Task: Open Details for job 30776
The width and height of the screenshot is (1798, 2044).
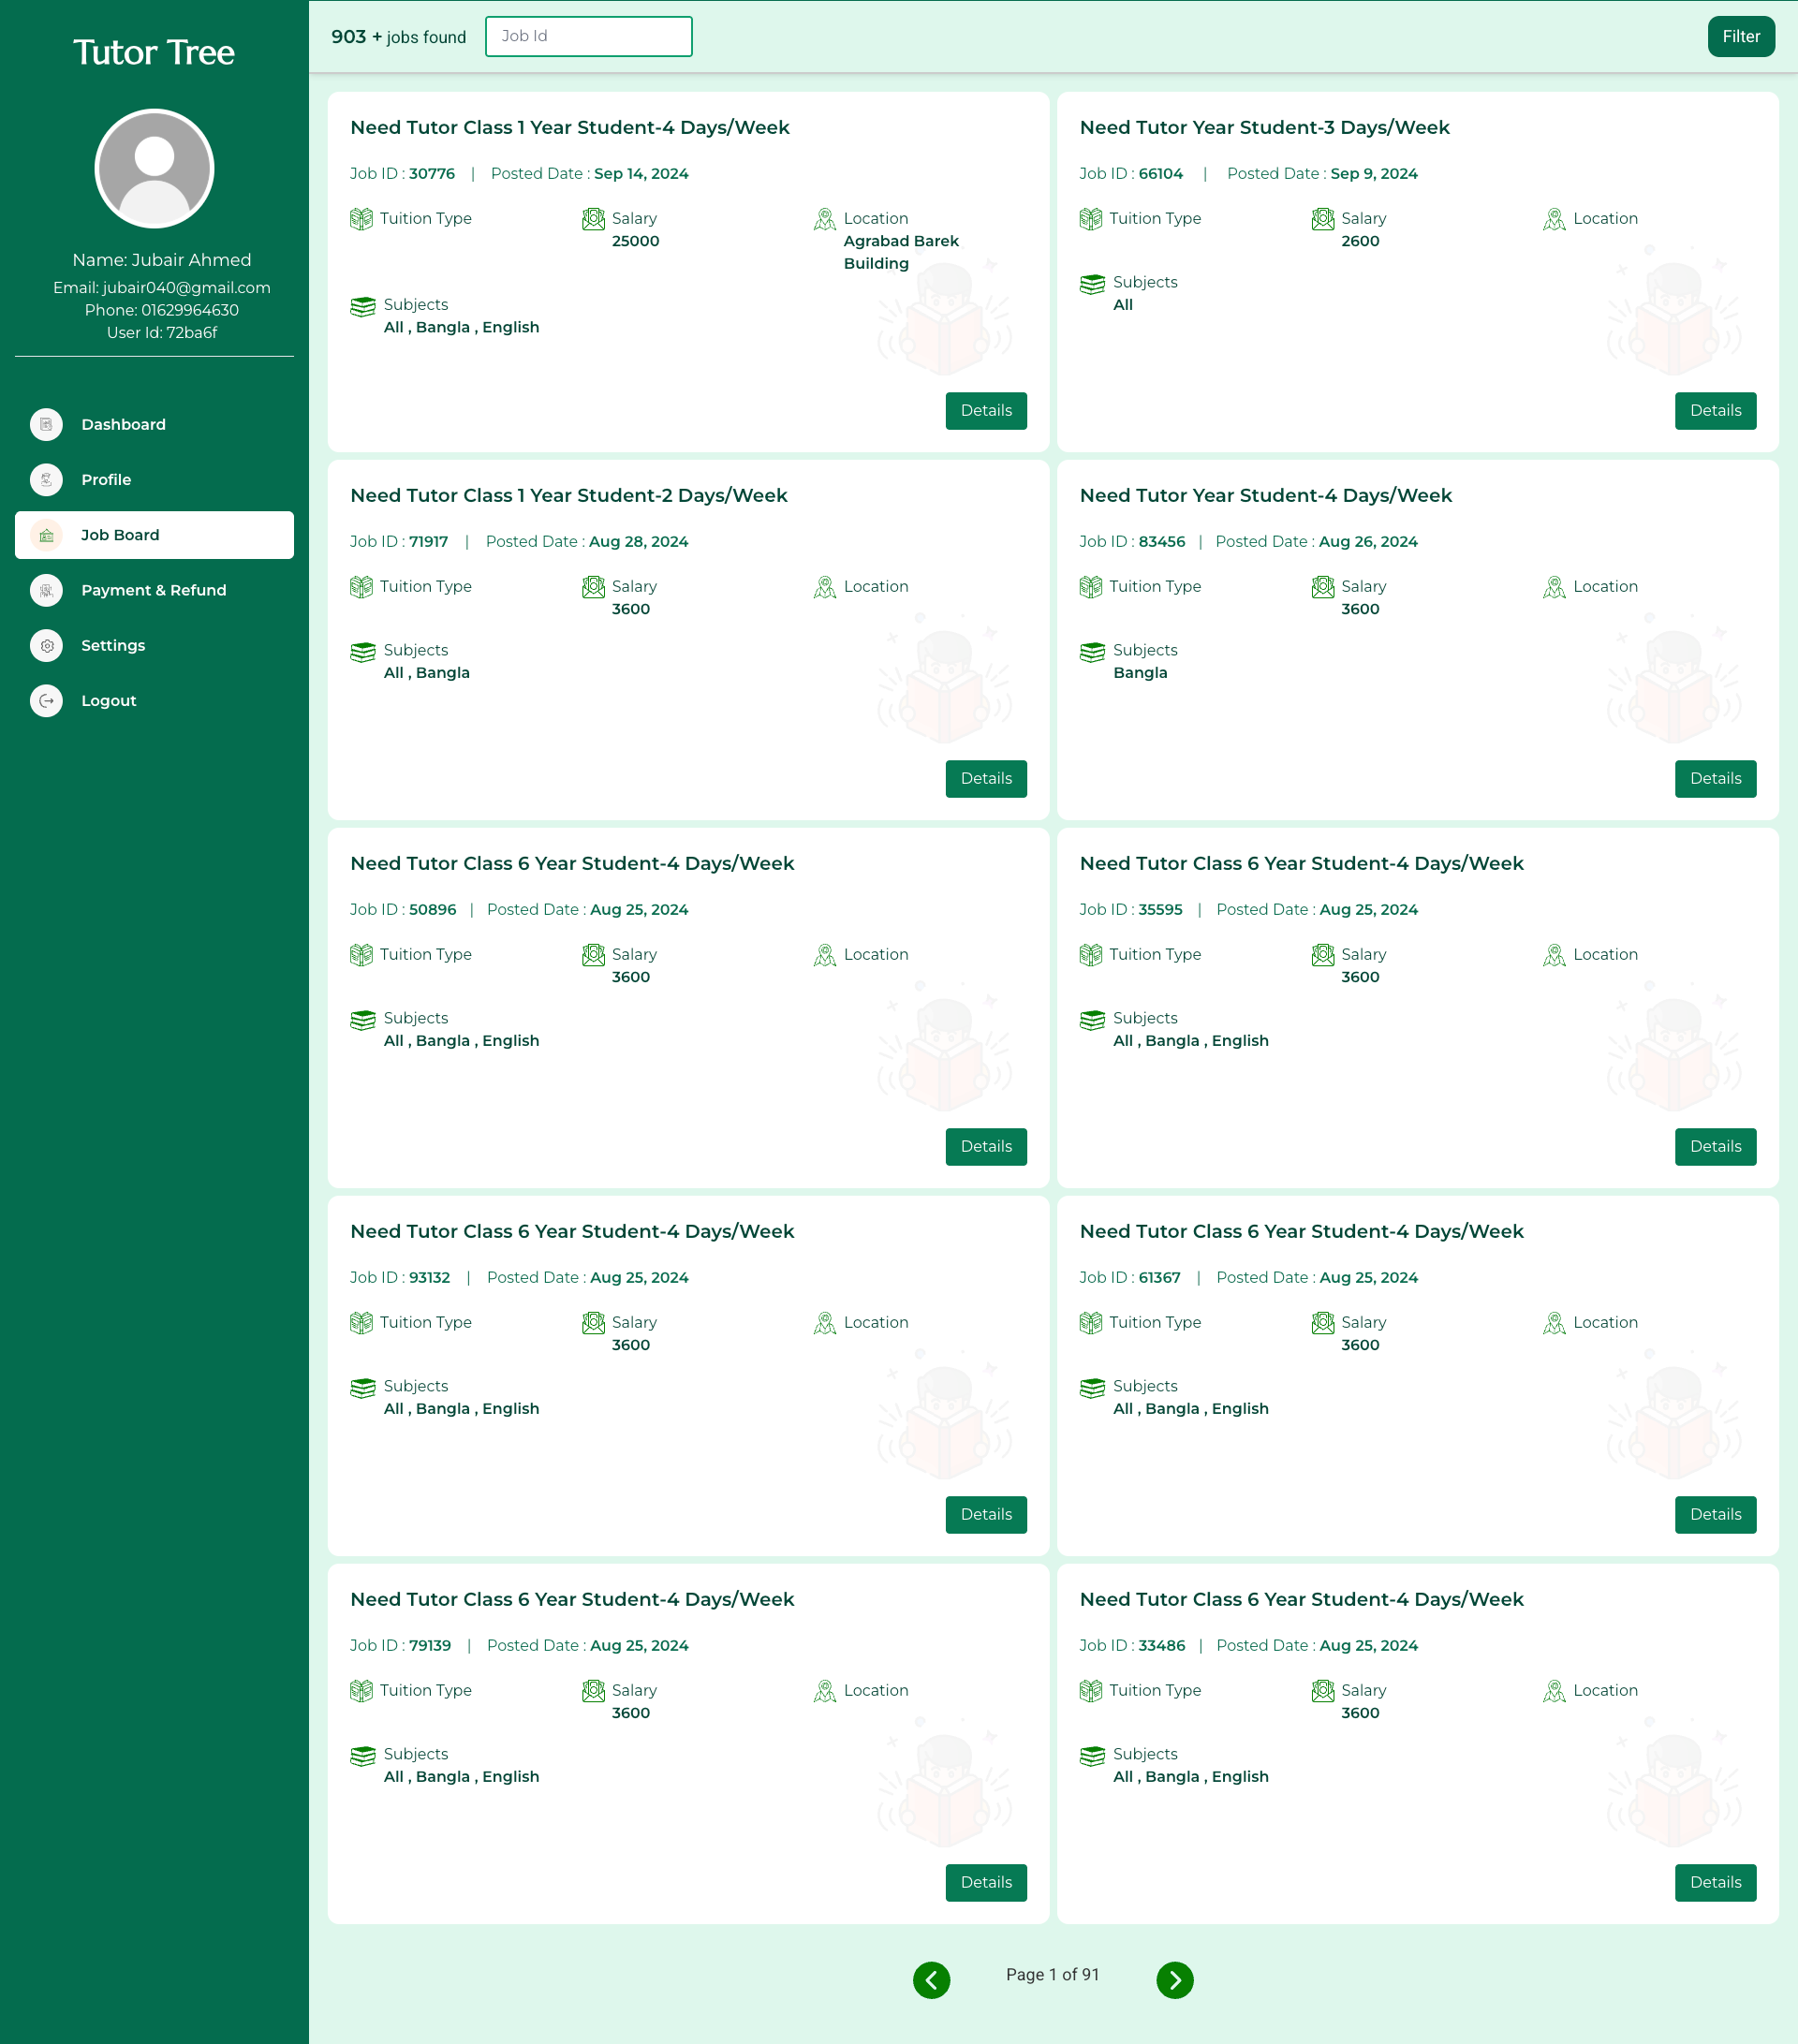Action: pyautogui.click(x=985, y=410)
